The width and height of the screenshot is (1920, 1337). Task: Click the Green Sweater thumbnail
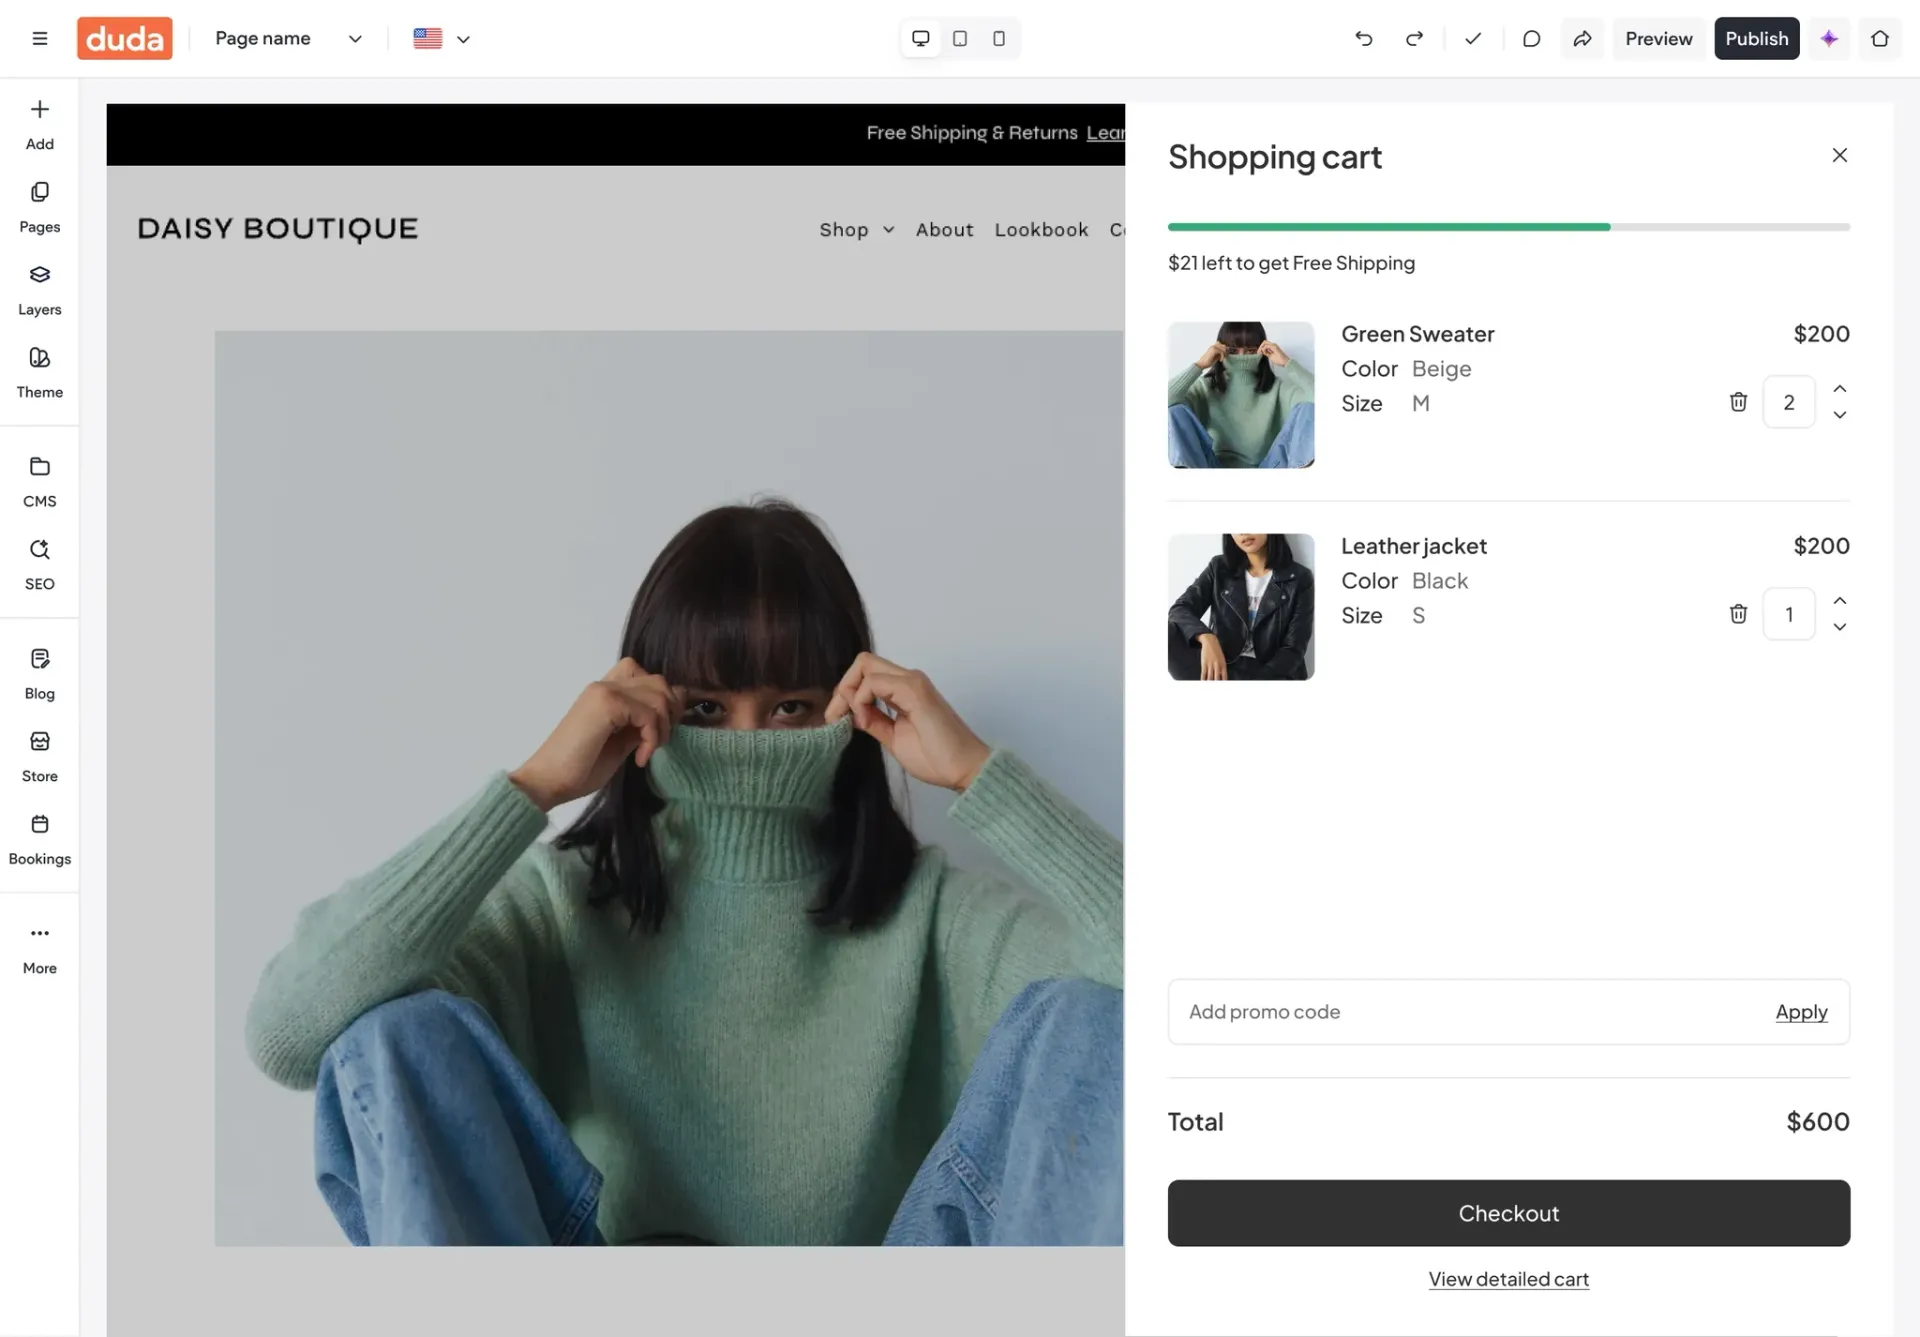[x=1241, y=395]
